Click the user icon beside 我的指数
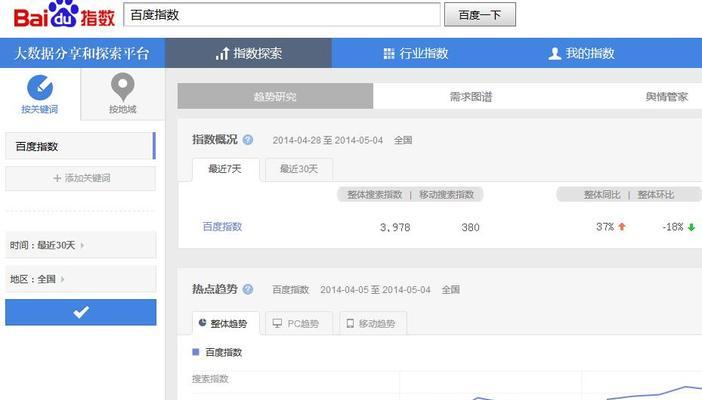702x400 pixels. (555, 54)
